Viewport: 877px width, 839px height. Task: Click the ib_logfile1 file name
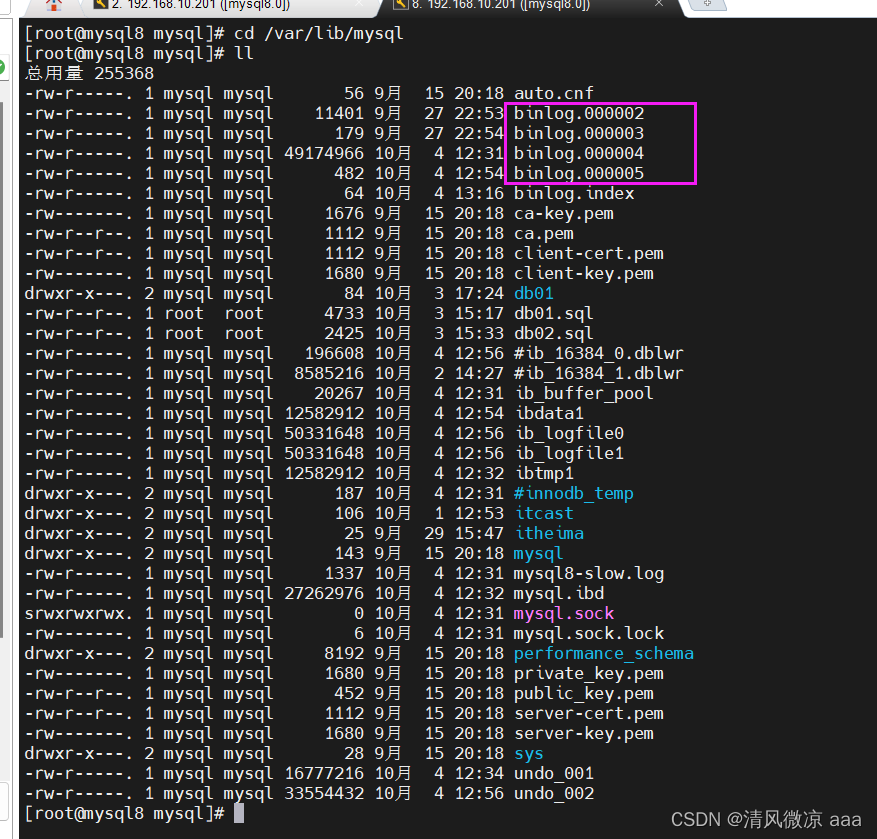coord(569,454)
